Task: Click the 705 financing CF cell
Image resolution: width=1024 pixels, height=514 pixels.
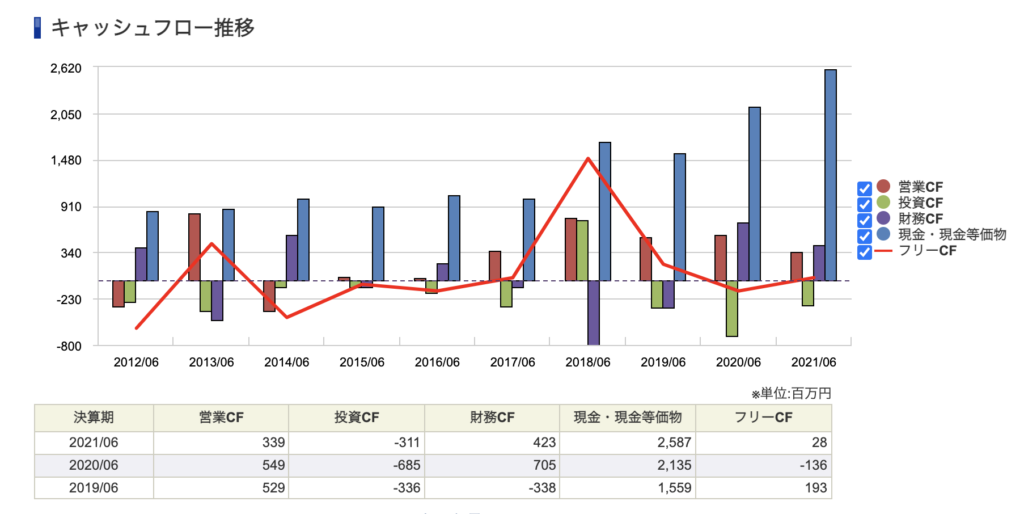Action: click(x=492, y=466)
